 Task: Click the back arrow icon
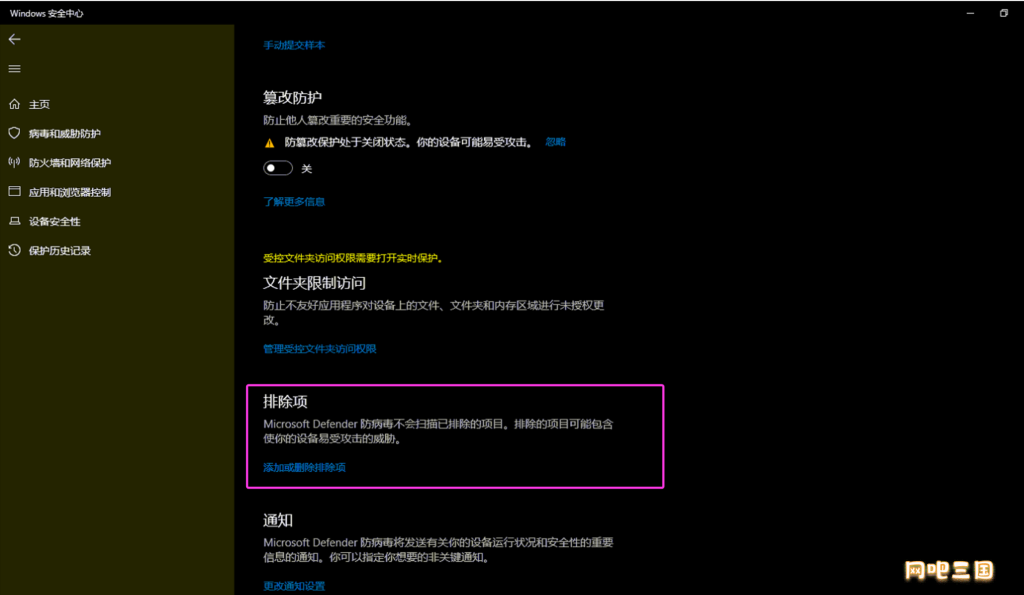click(14, 39)
